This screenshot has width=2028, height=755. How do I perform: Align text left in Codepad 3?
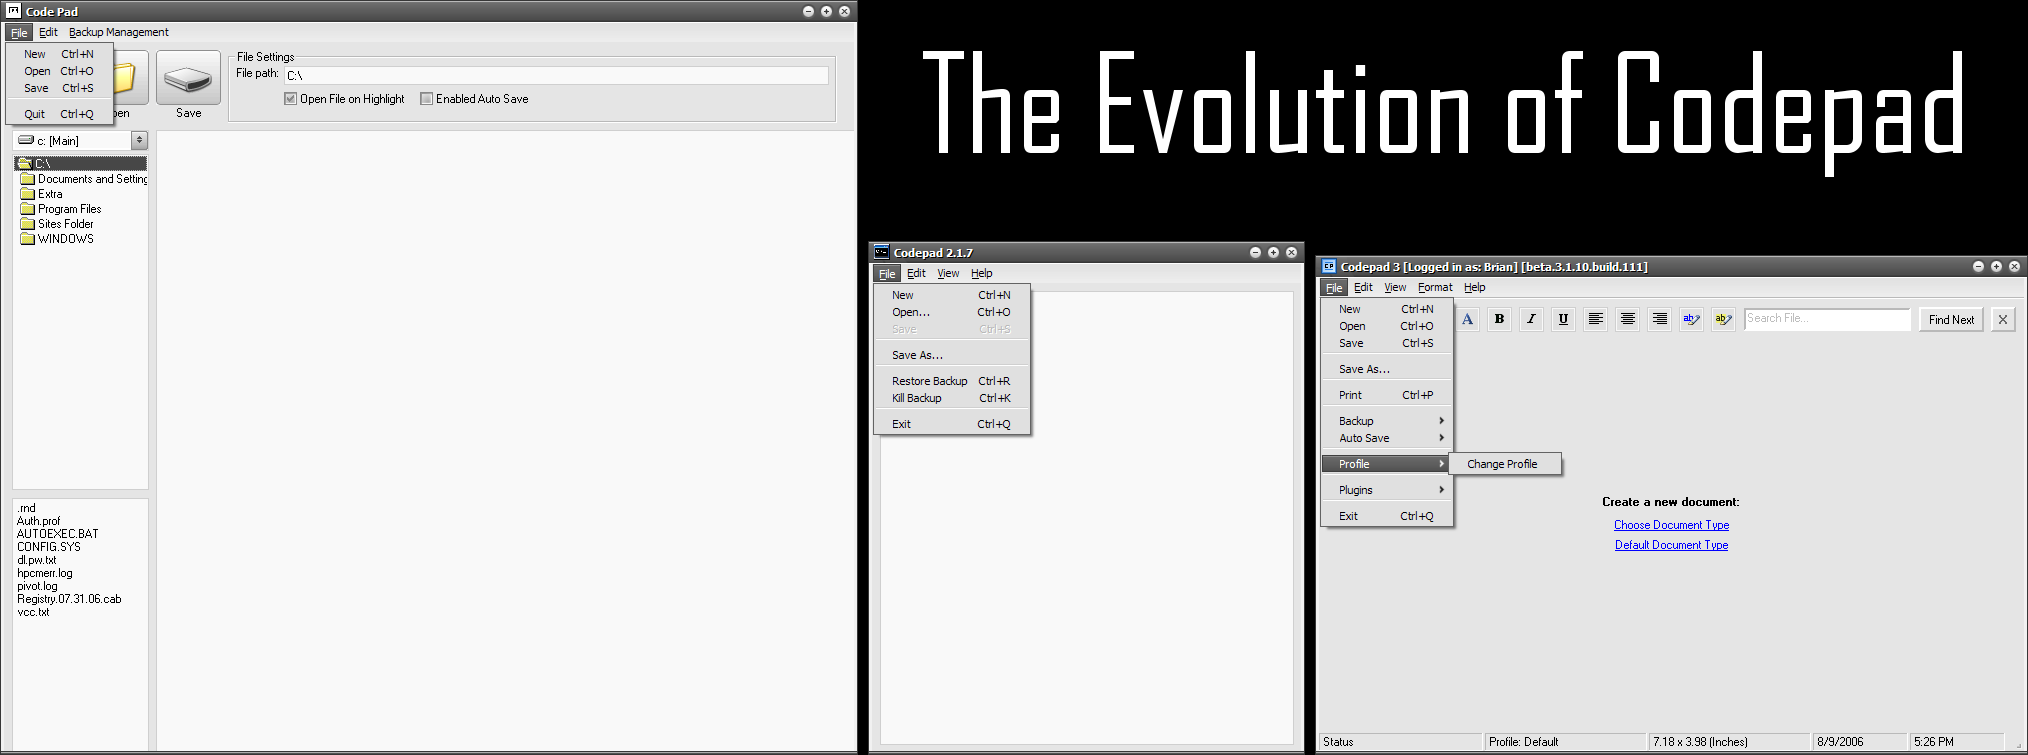pos(1596,319)
